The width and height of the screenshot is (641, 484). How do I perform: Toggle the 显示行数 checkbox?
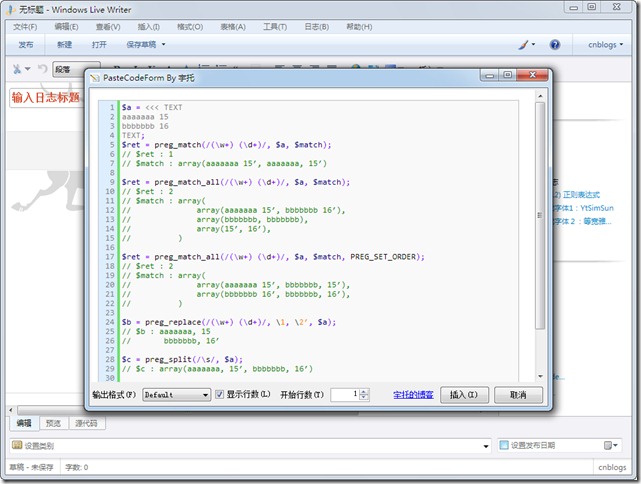(x=220, y=395)
